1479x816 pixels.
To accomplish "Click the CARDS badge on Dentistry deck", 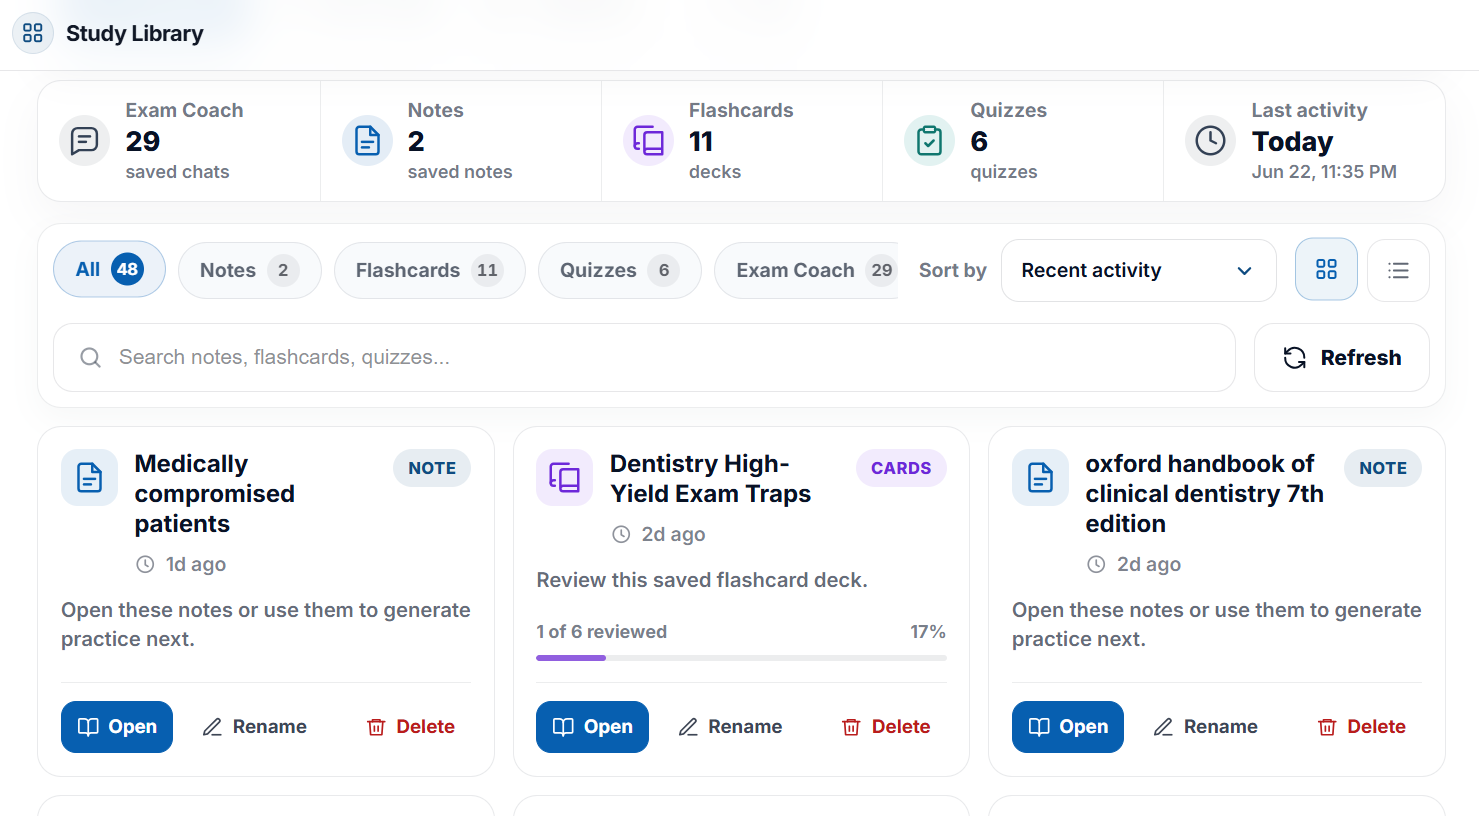I will [901, 468].
